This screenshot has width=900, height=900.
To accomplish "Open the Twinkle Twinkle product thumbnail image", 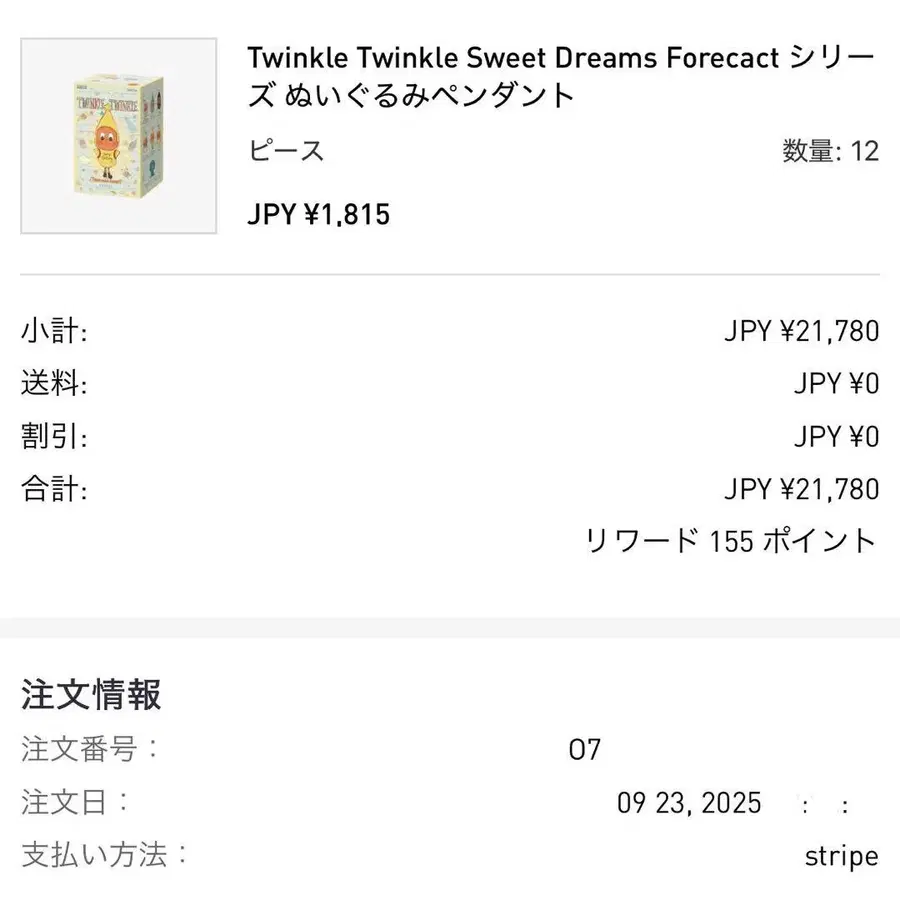I will click(119, 136).
